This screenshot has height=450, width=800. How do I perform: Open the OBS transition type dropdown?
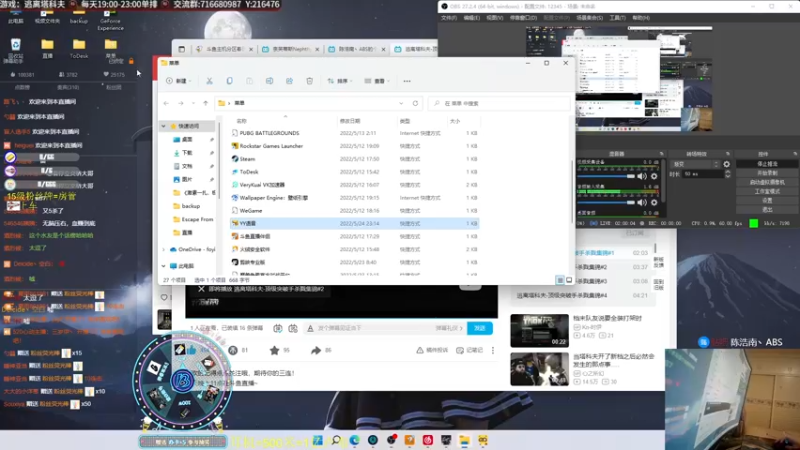(696, 164)
